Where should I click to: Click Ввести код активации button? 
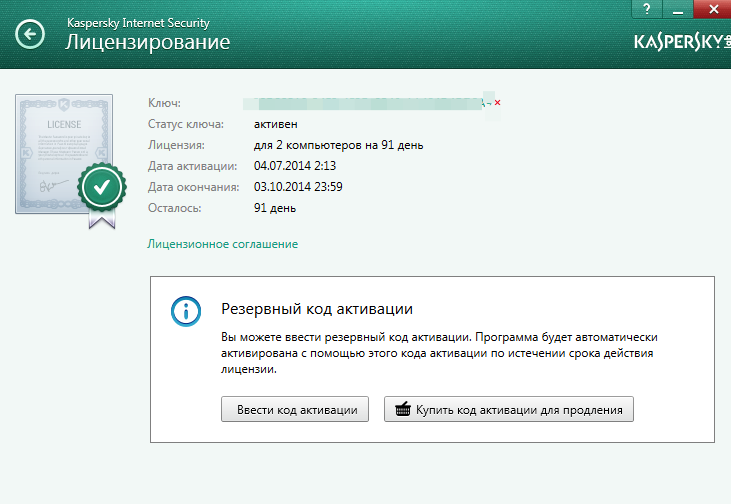[295, 409]
